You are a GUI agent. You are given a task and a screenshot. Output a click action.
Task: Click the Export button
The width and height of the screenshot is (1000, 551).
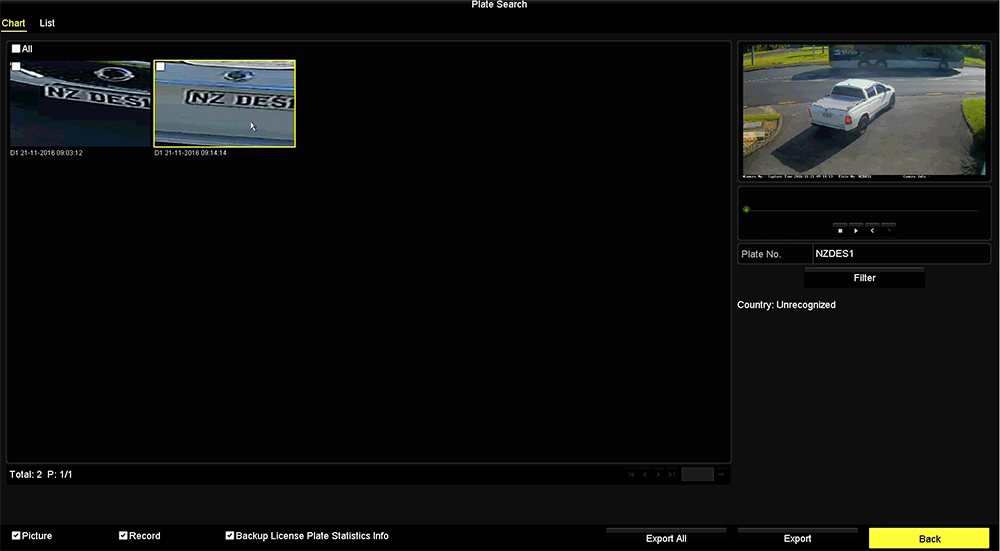click(x=798, y=538)
